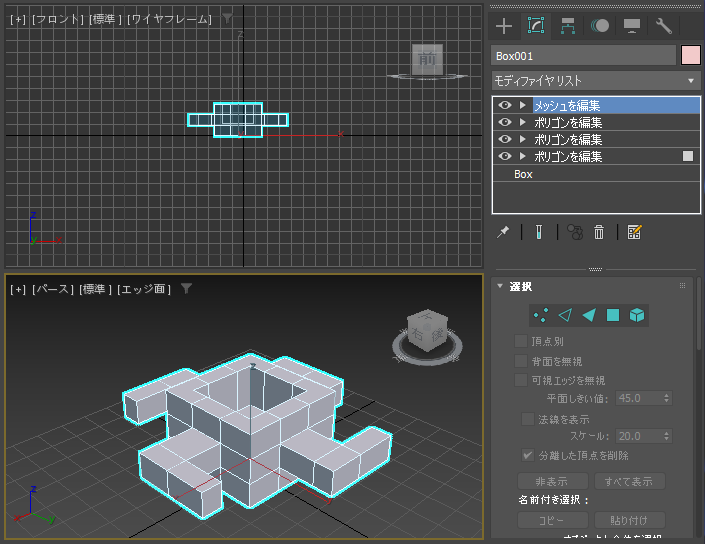The height and width of the screenshot is (544, 705).
Task: Toggle eye of first ポリゴンを編集 modifier
Action: tap(505, 122)
